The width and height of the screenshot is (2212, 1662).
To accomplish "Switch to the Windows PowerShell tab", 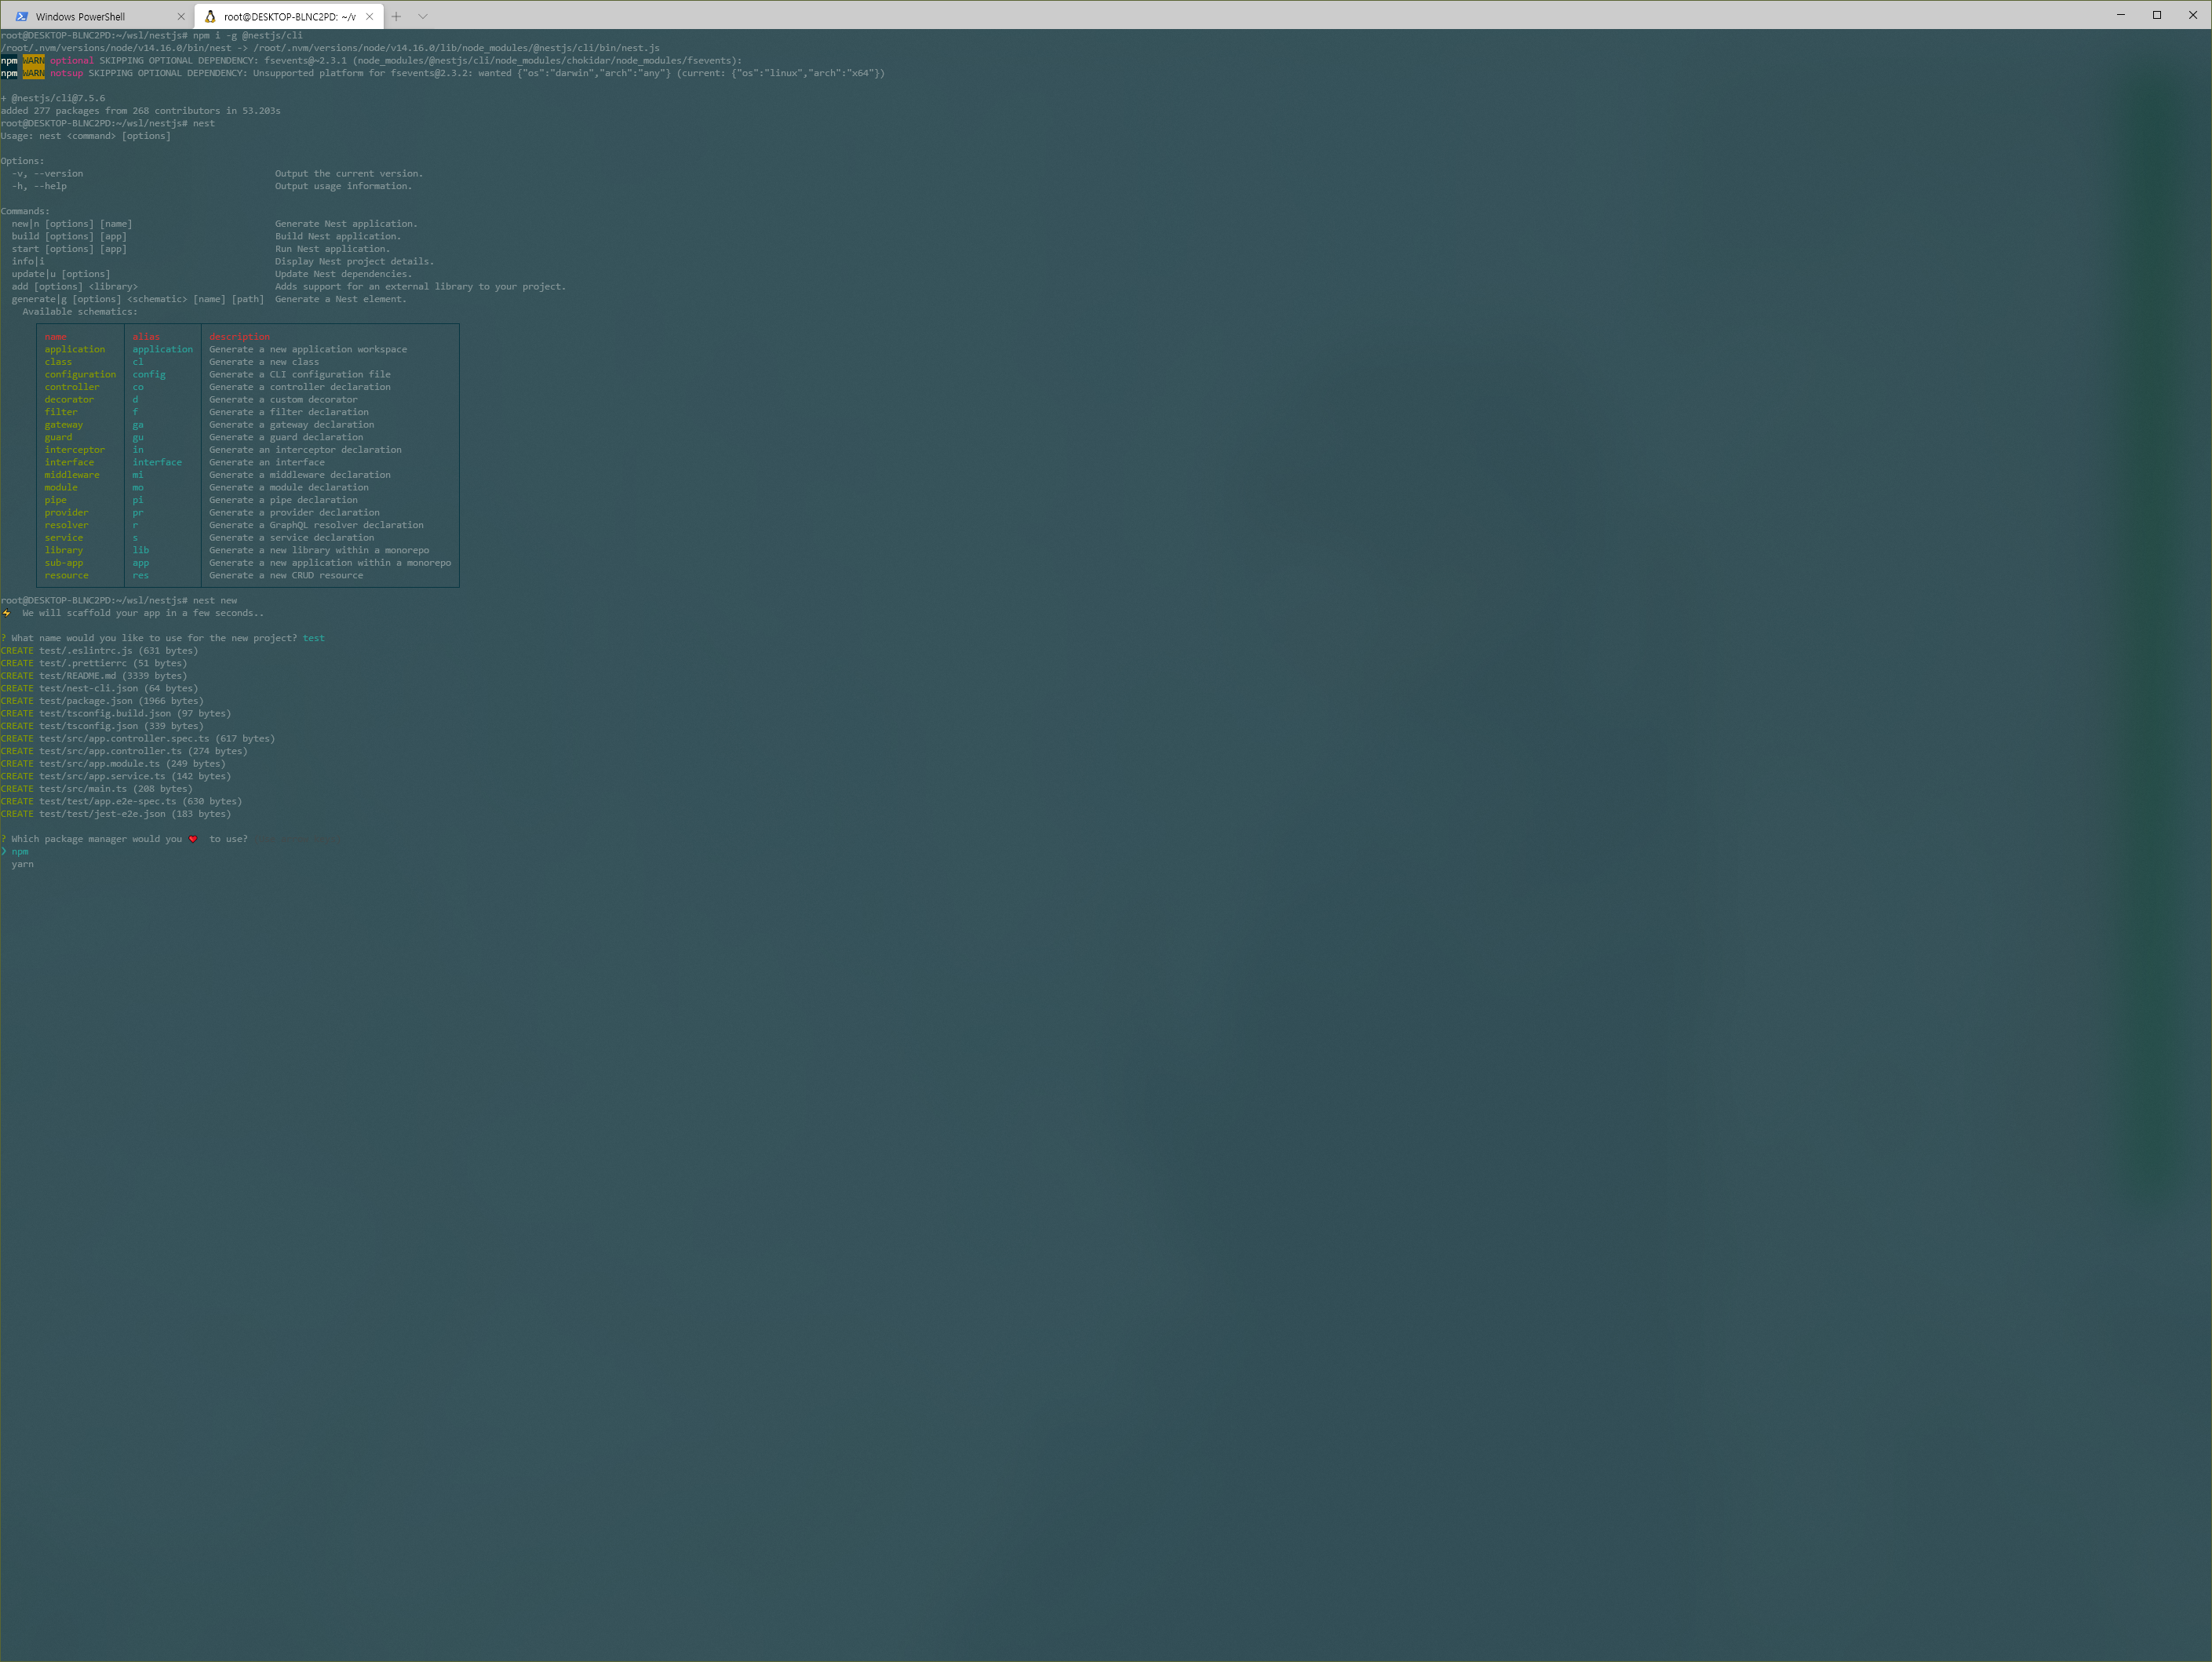I will [80, 16].
